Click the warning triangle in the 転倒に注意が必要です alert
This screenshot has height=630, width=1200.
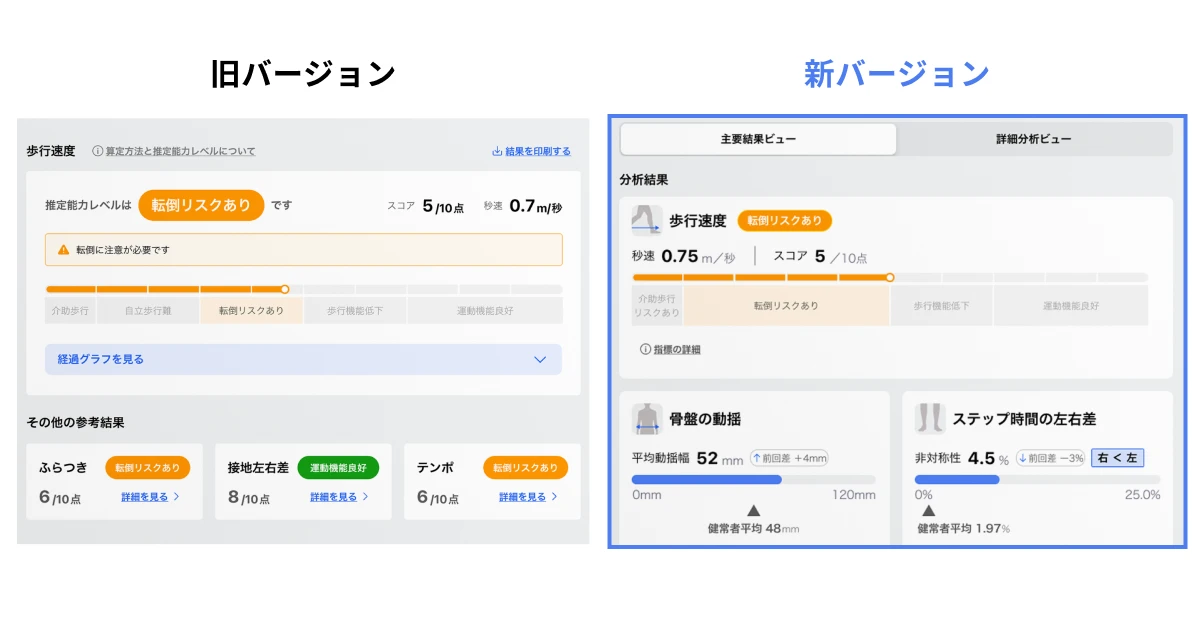63,250
